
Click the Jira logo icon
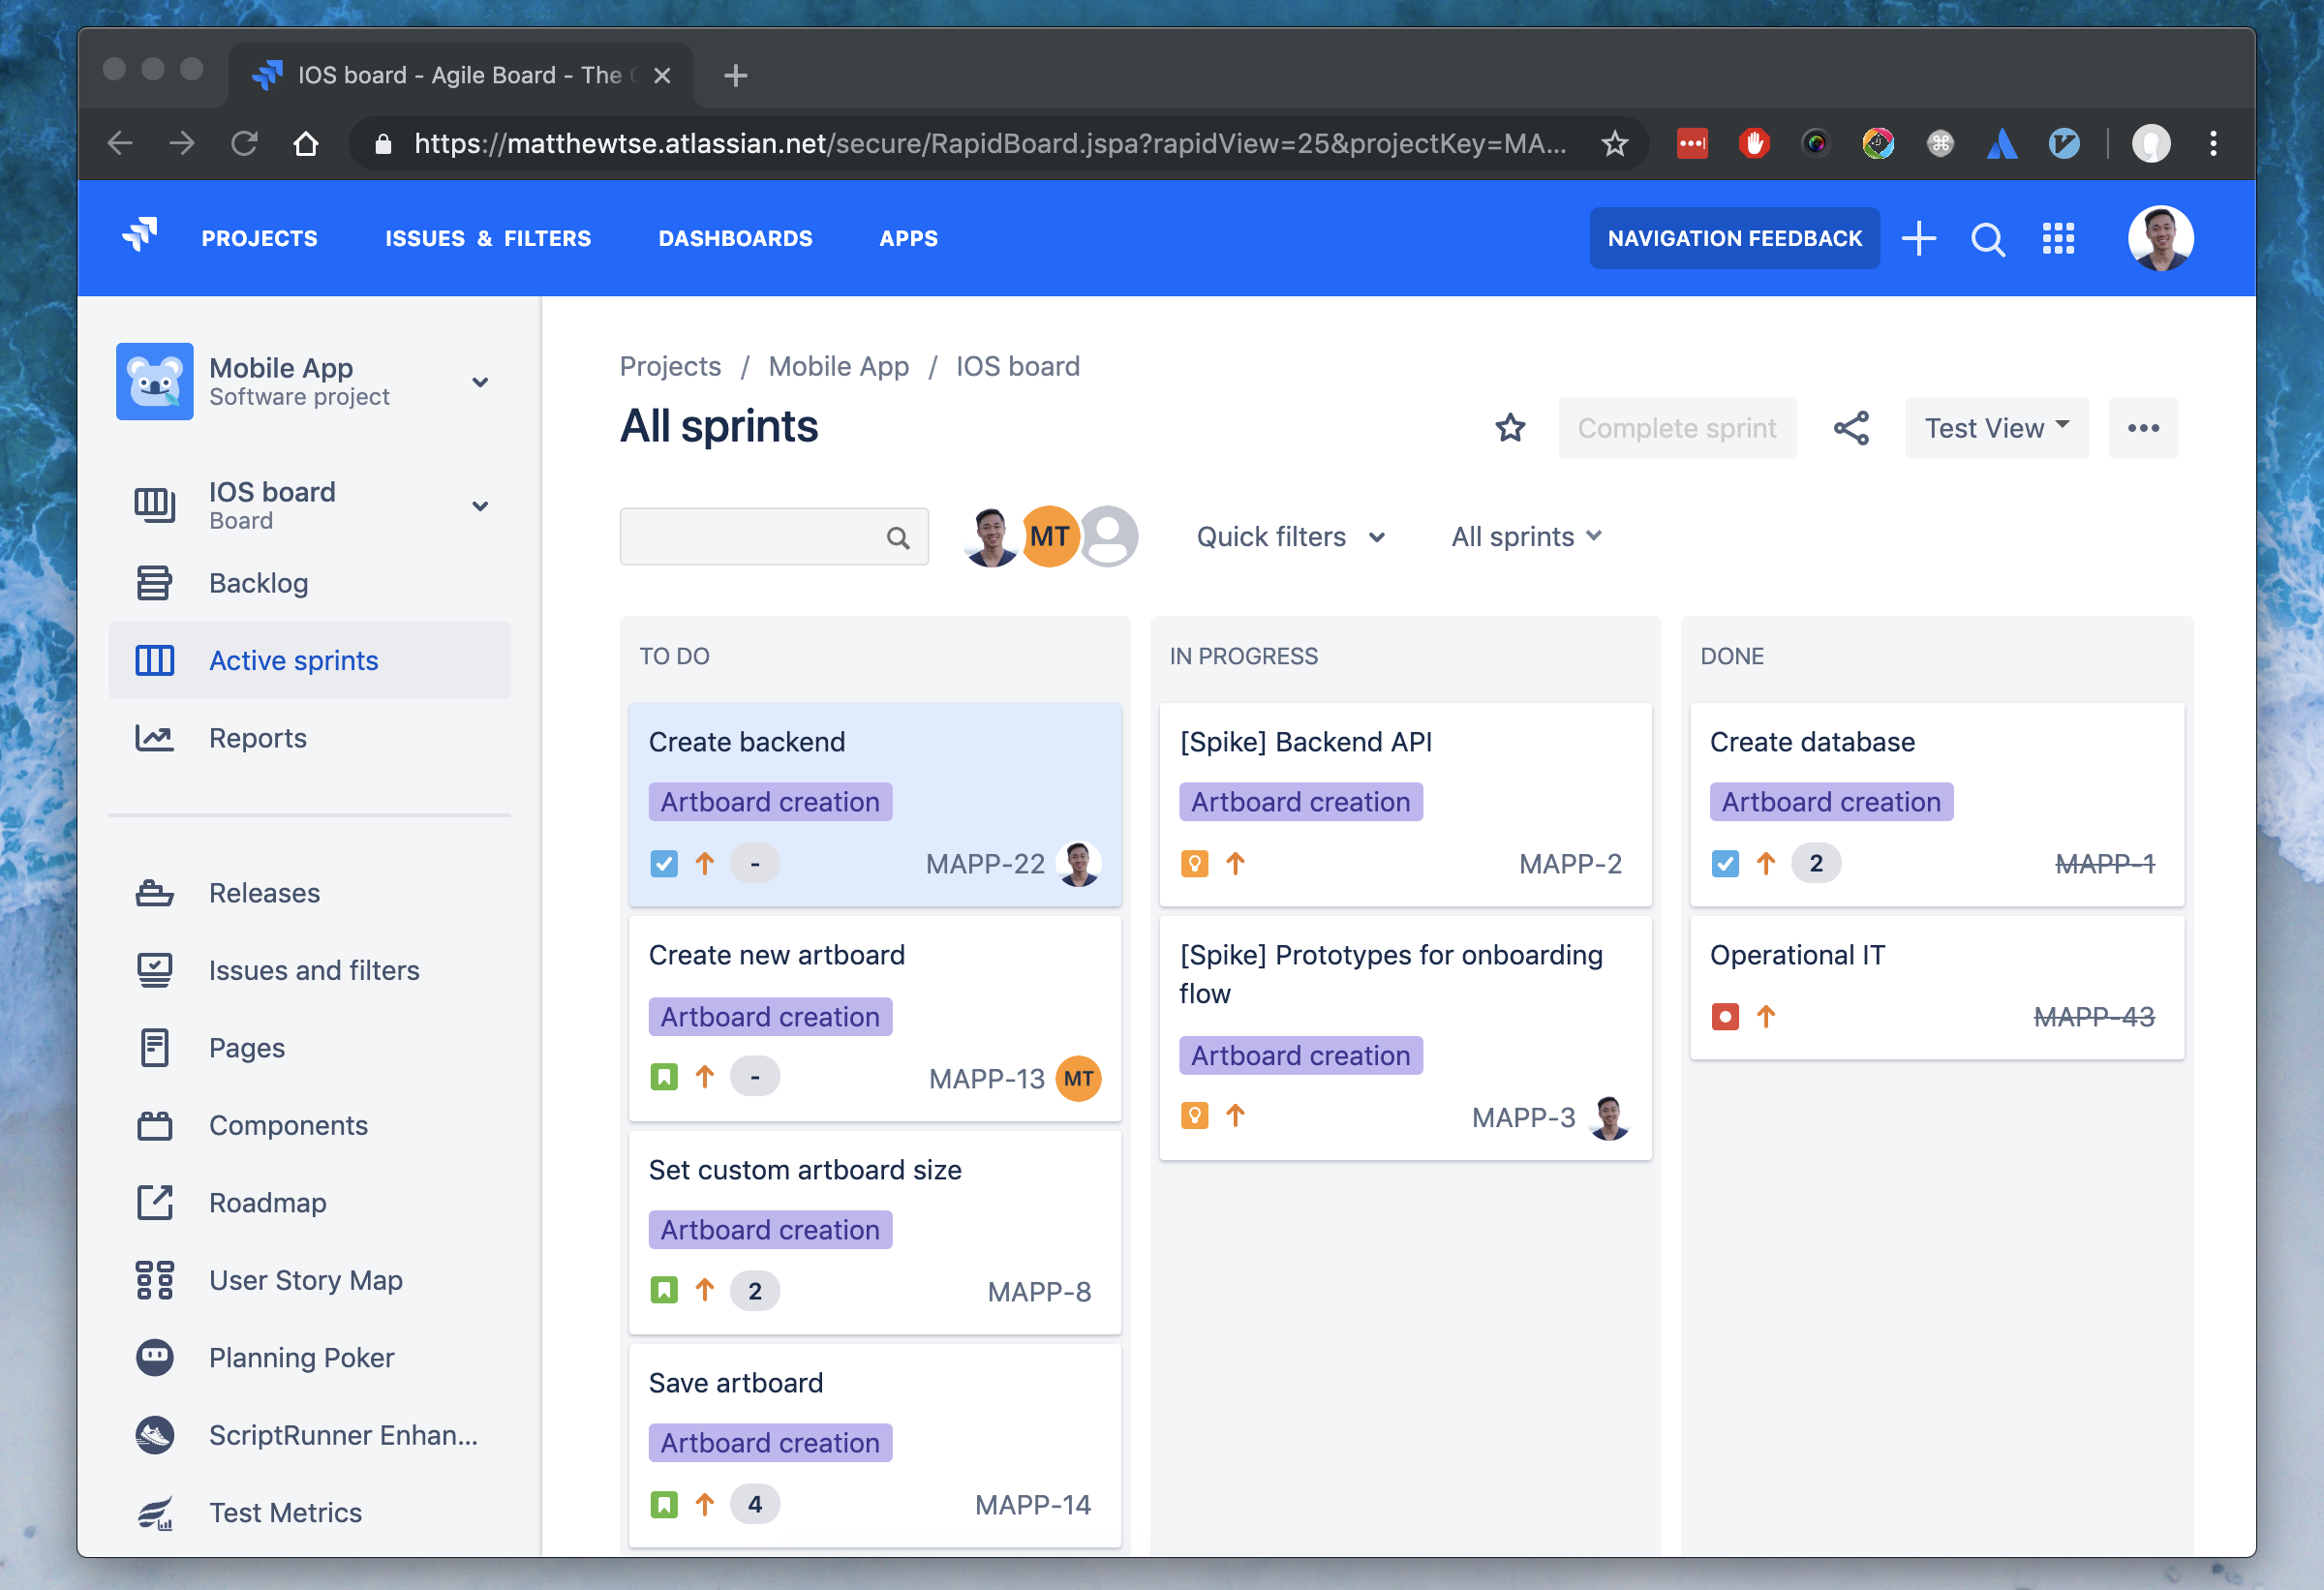(140, 236)
